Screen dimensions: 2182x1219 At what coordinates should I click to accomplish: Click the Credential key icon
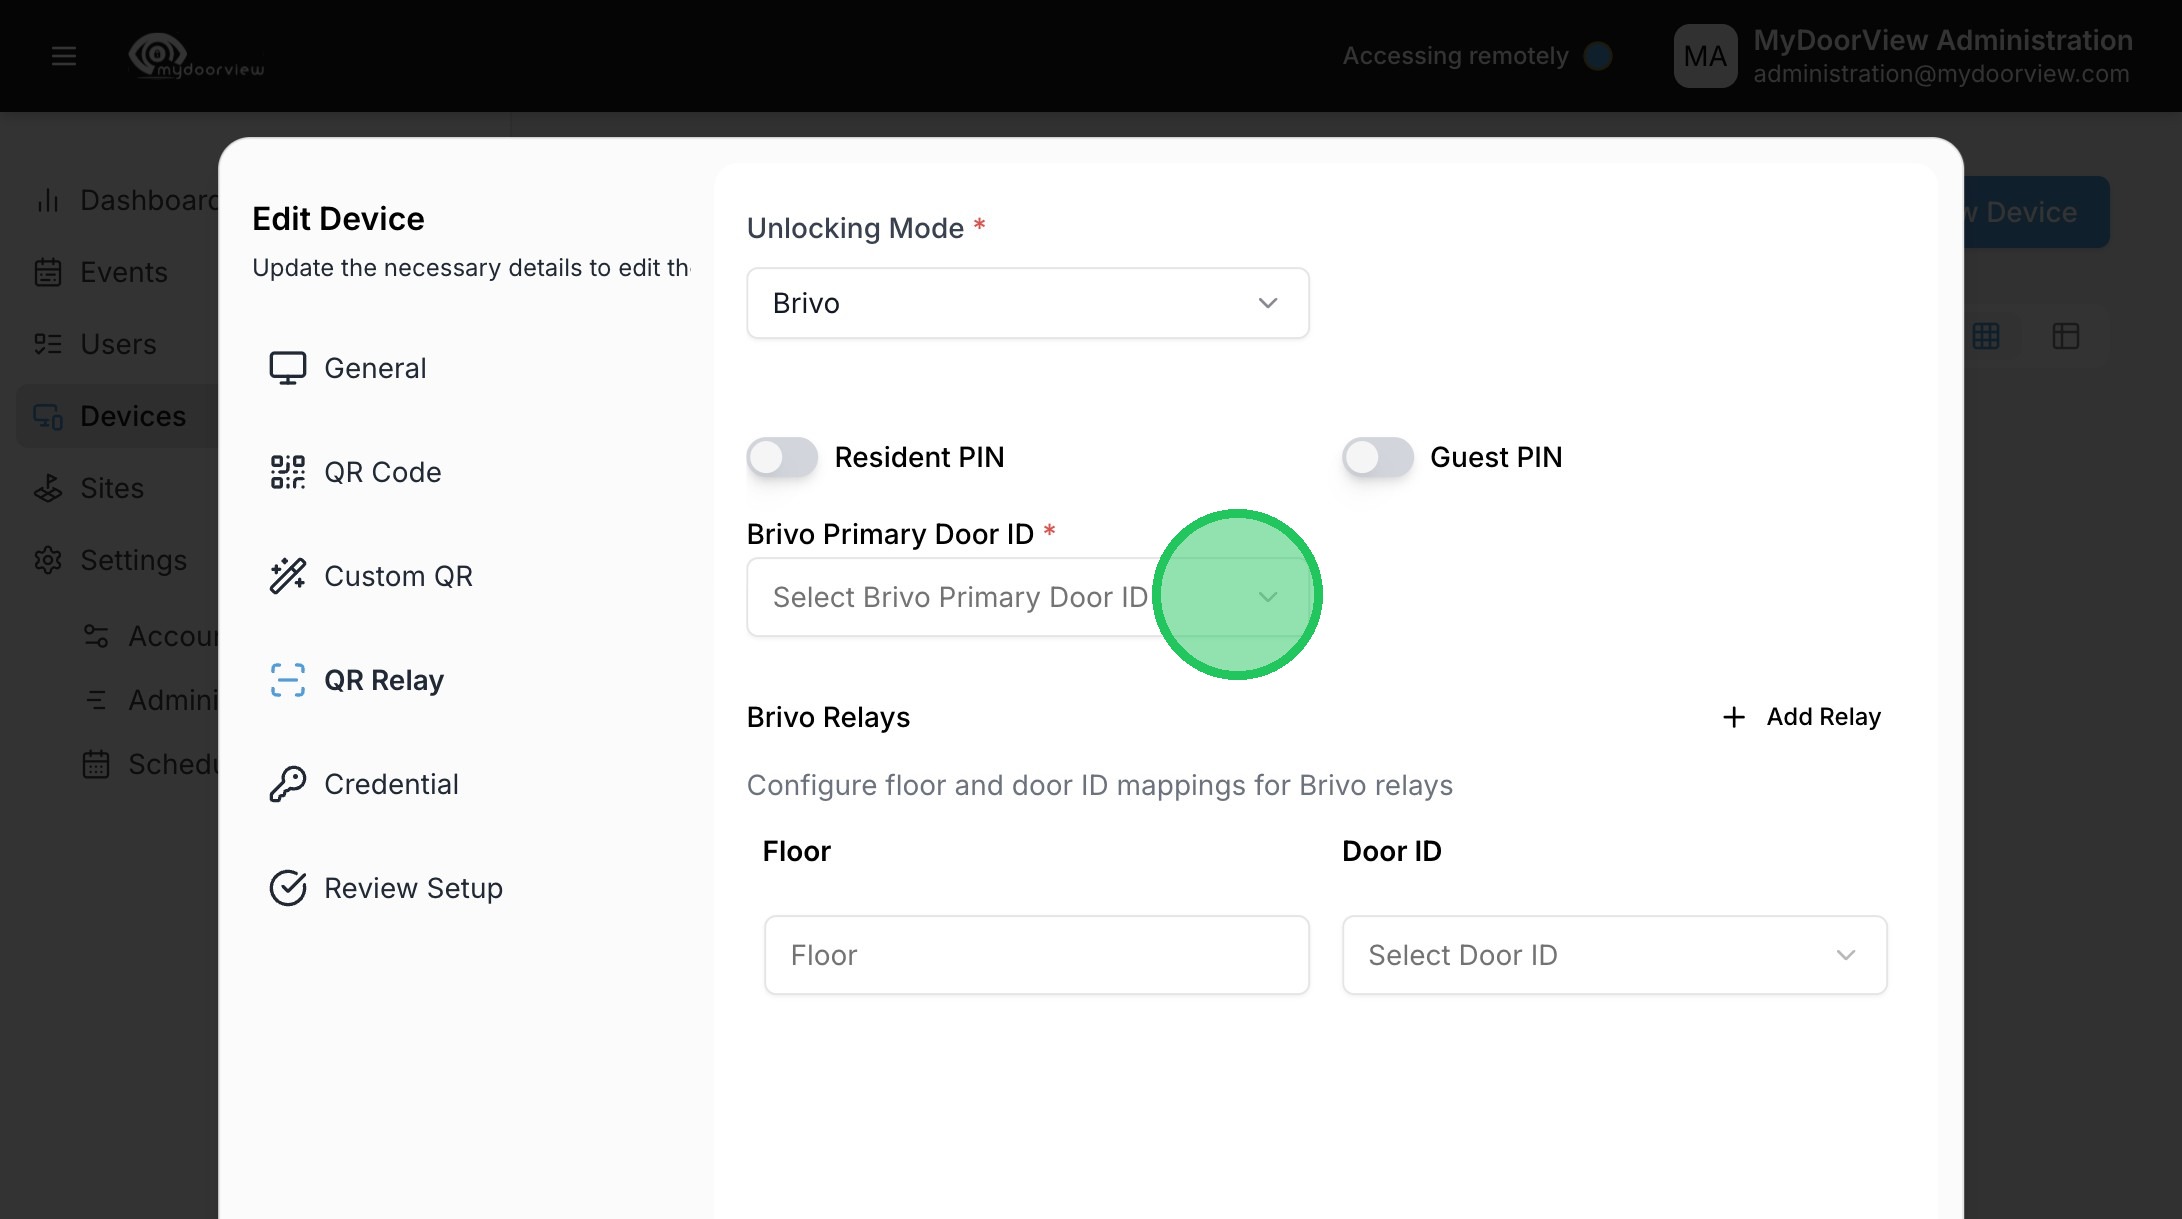tap(287, 784)
